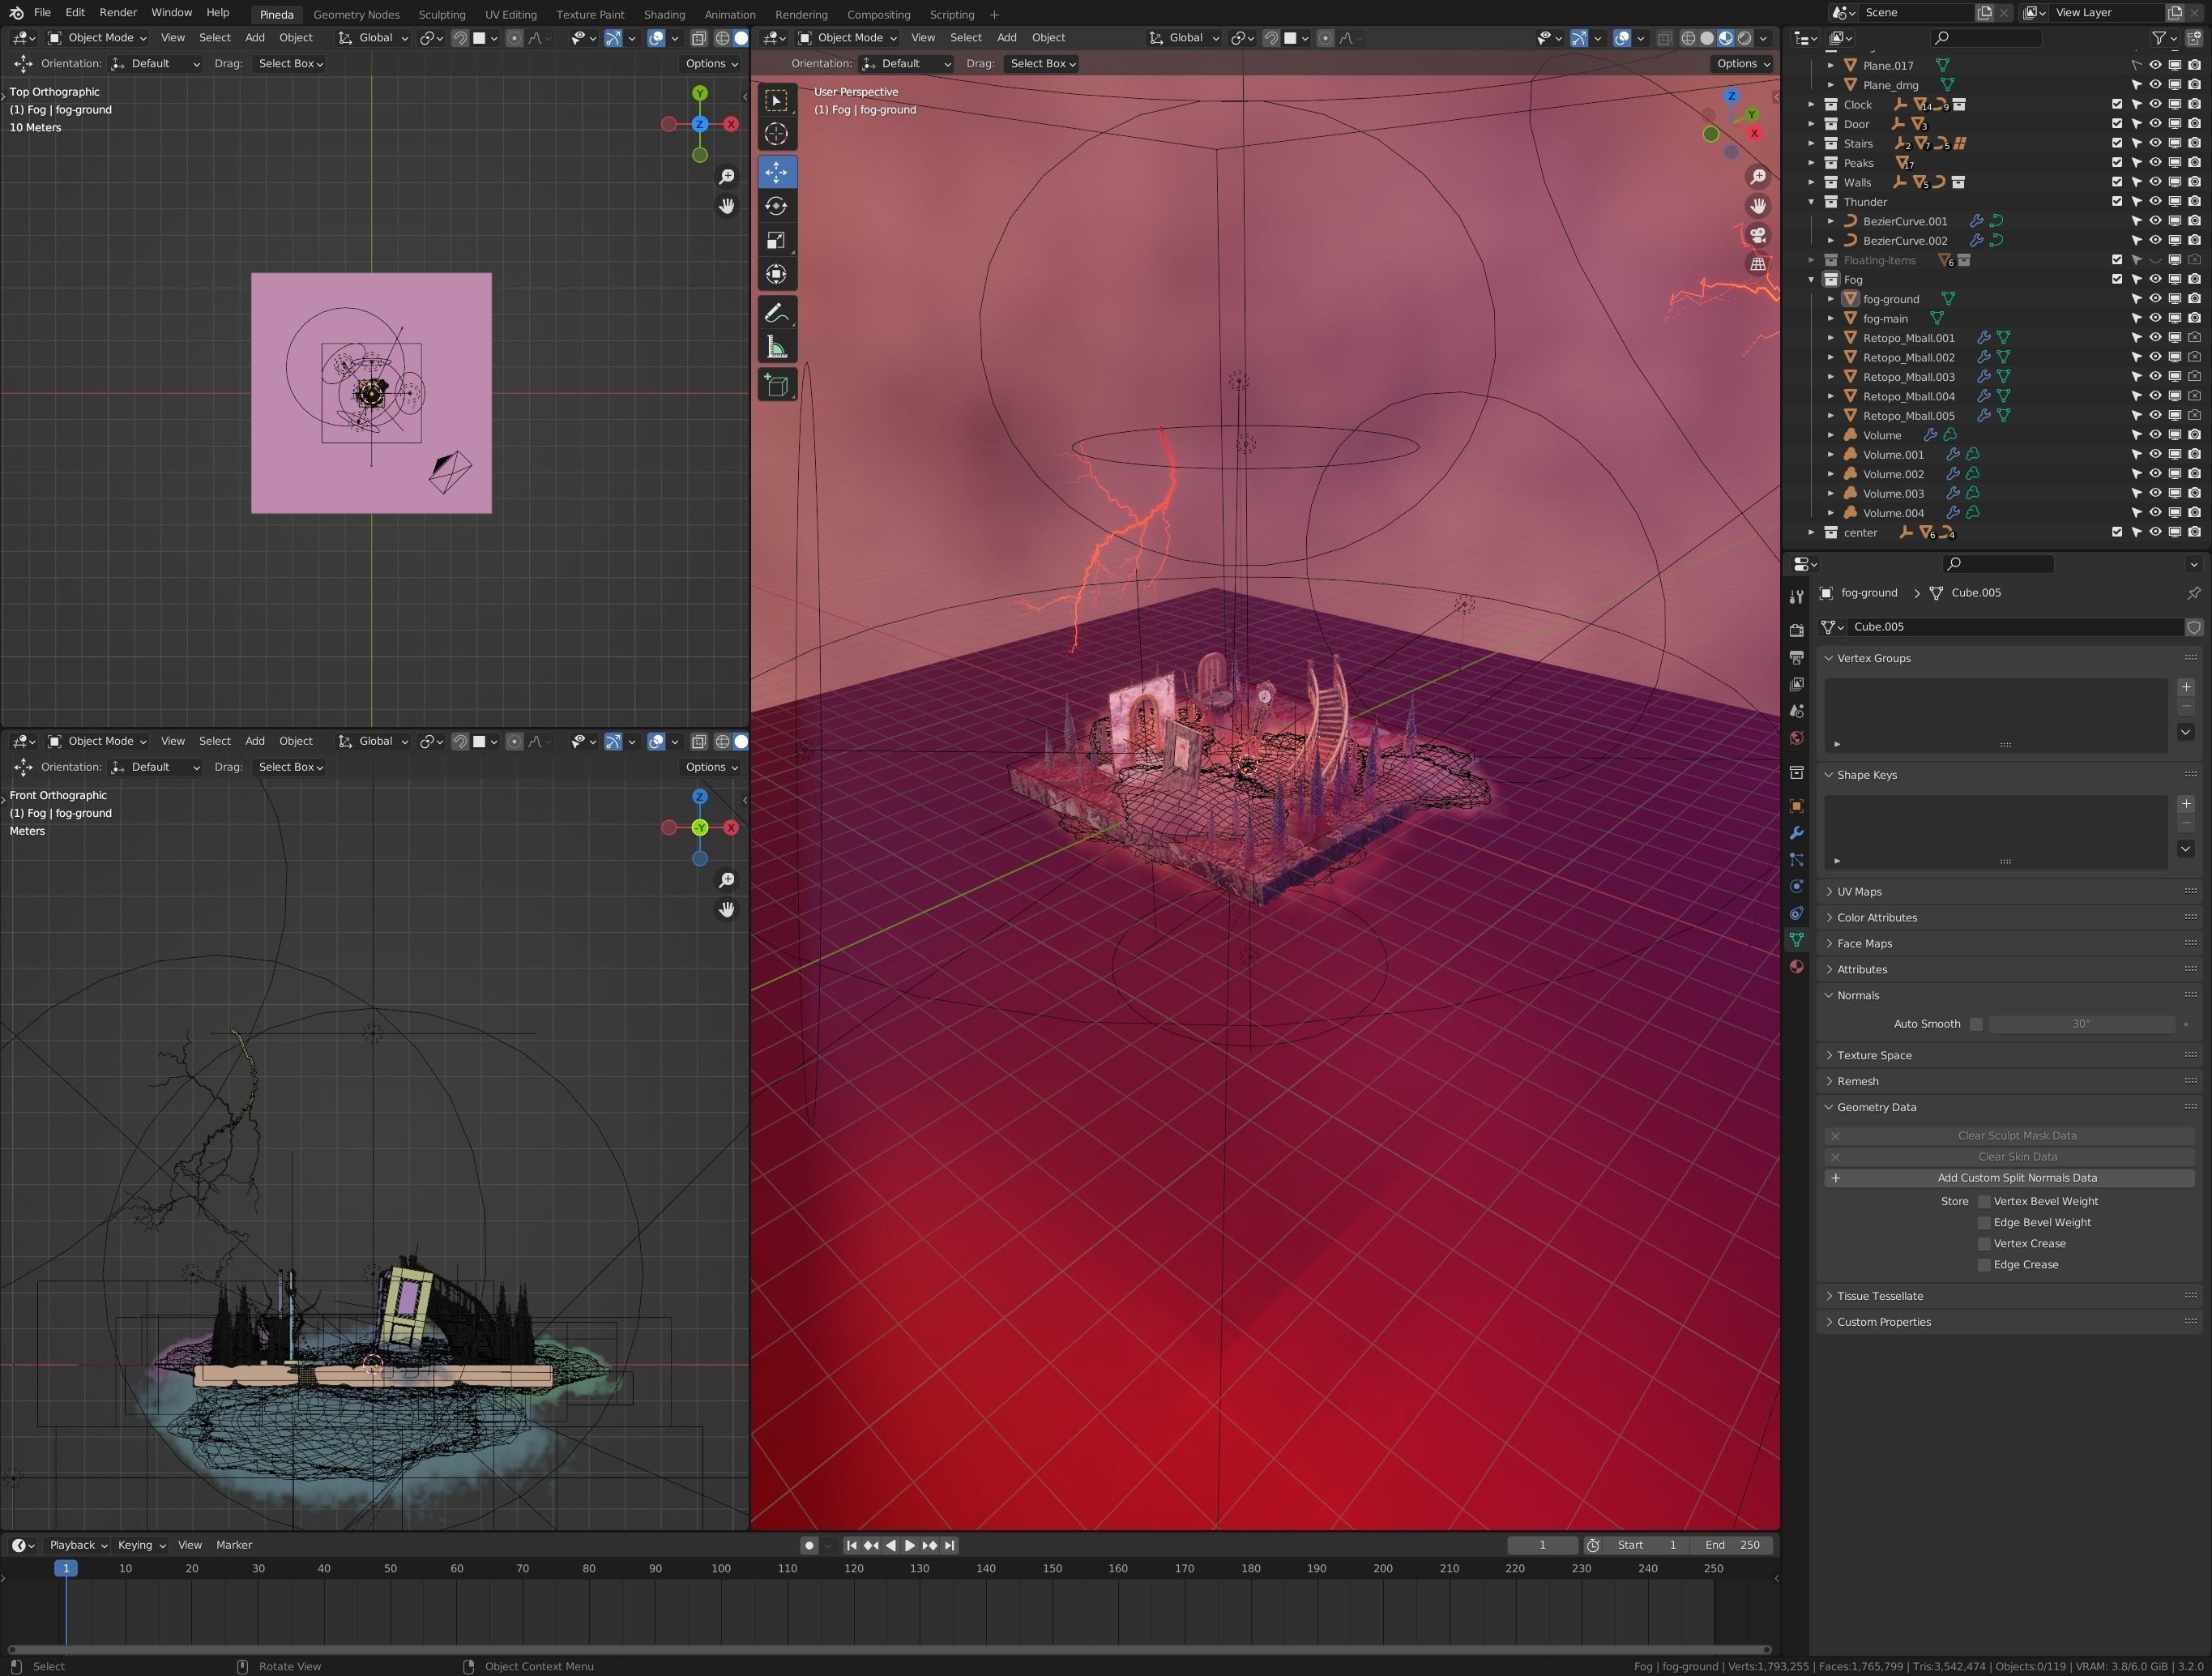This screenshot has width=2212, height=1676.
Task: Enable Vertex Bevel Weight checkbox
Action: coord(1984,1202)
